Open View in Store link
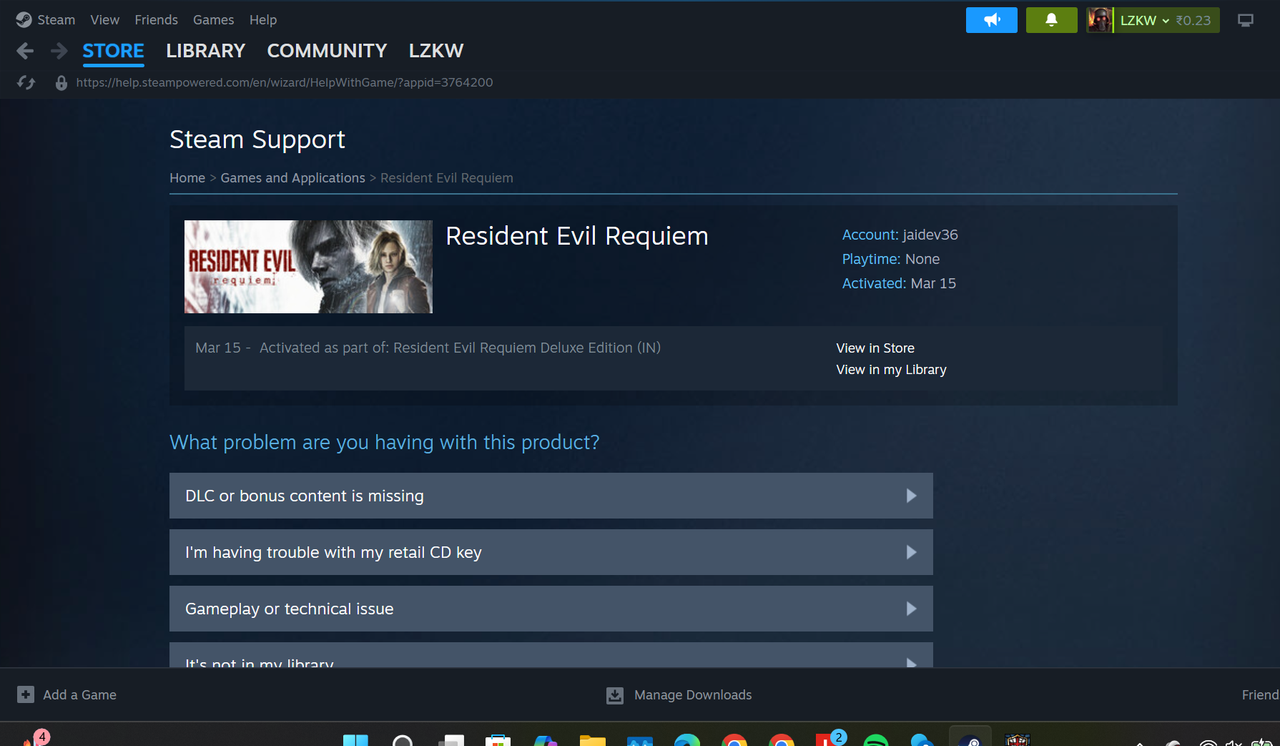The image size is (1280, 746). click(x=875, y=348)
